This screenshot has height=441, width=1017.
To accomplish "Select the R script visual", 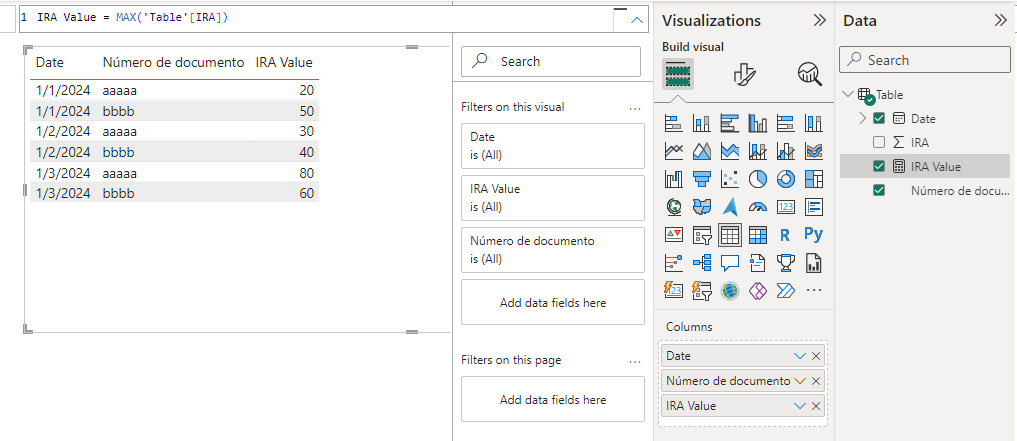I will (x=785, y=235).
